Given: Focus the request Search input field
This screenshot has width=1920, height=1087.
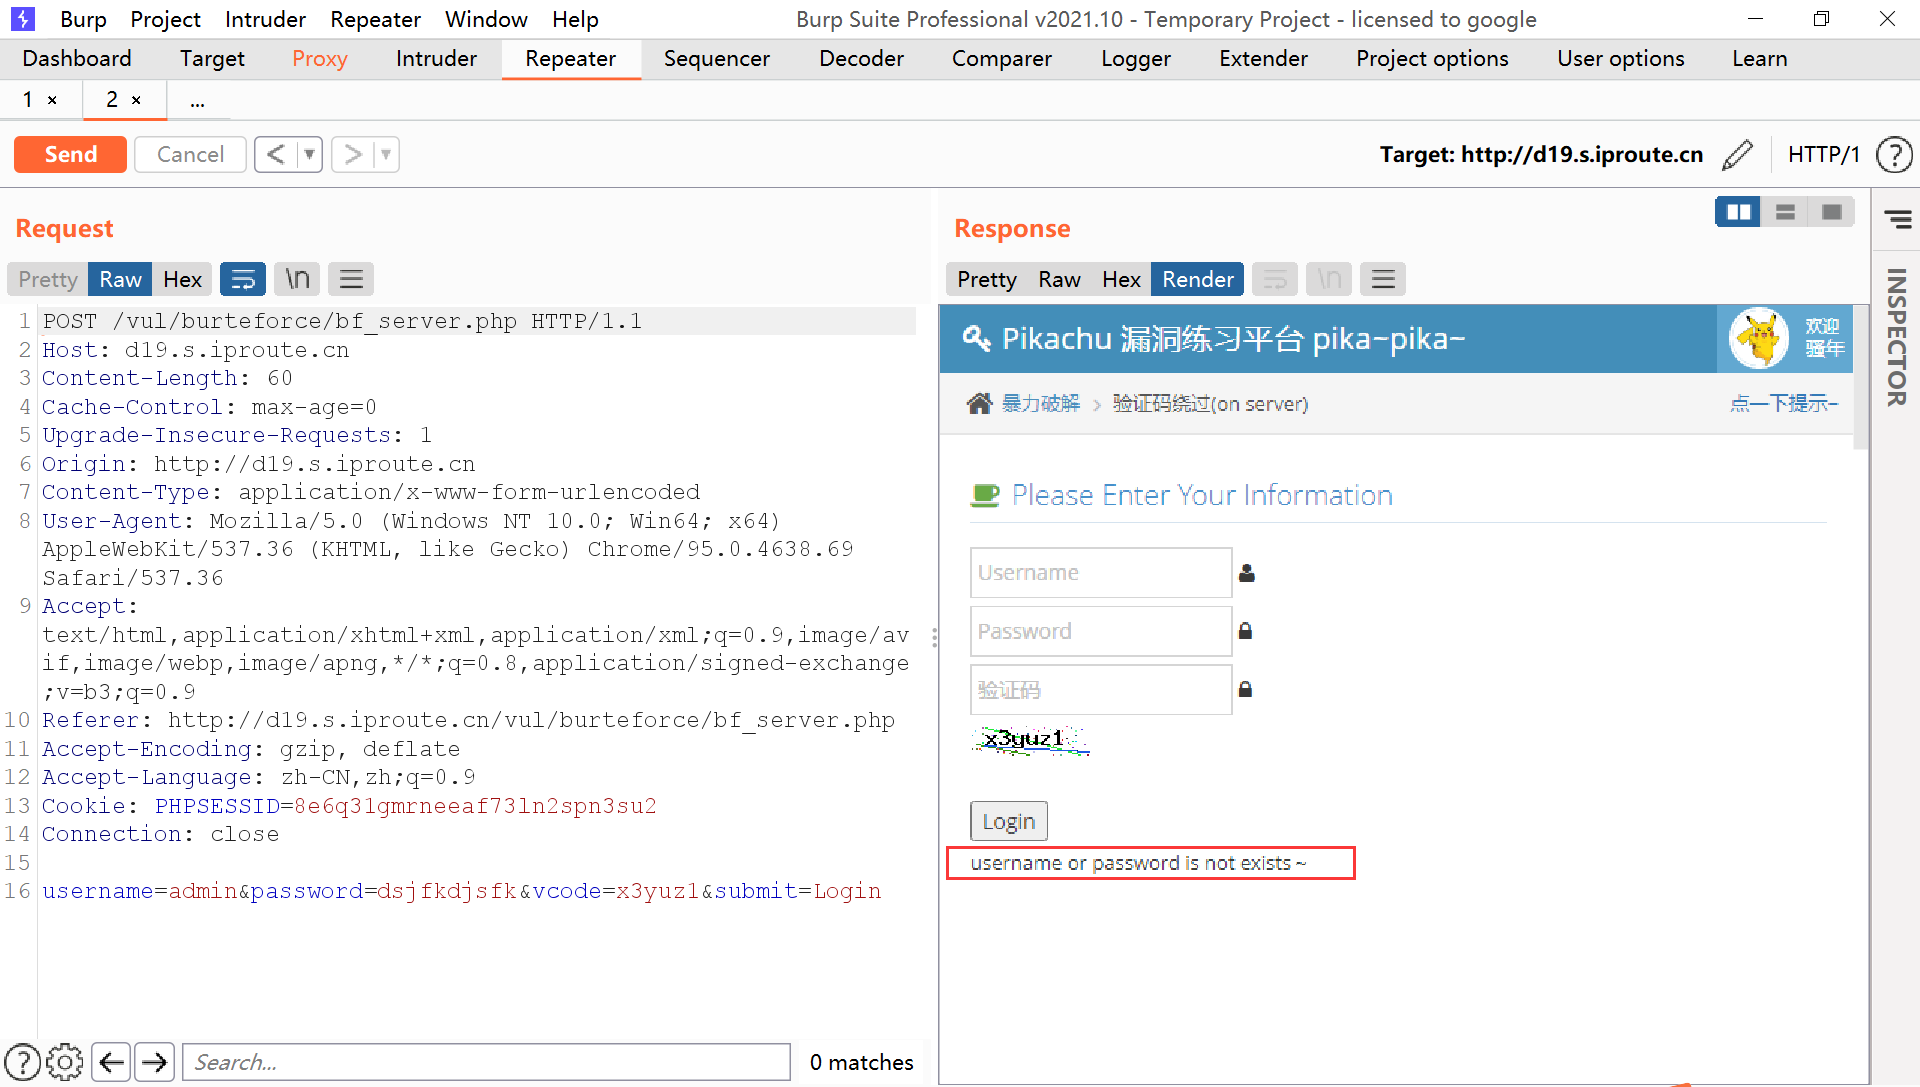Looking at the screenshot, I should (x=486, y=1062).
